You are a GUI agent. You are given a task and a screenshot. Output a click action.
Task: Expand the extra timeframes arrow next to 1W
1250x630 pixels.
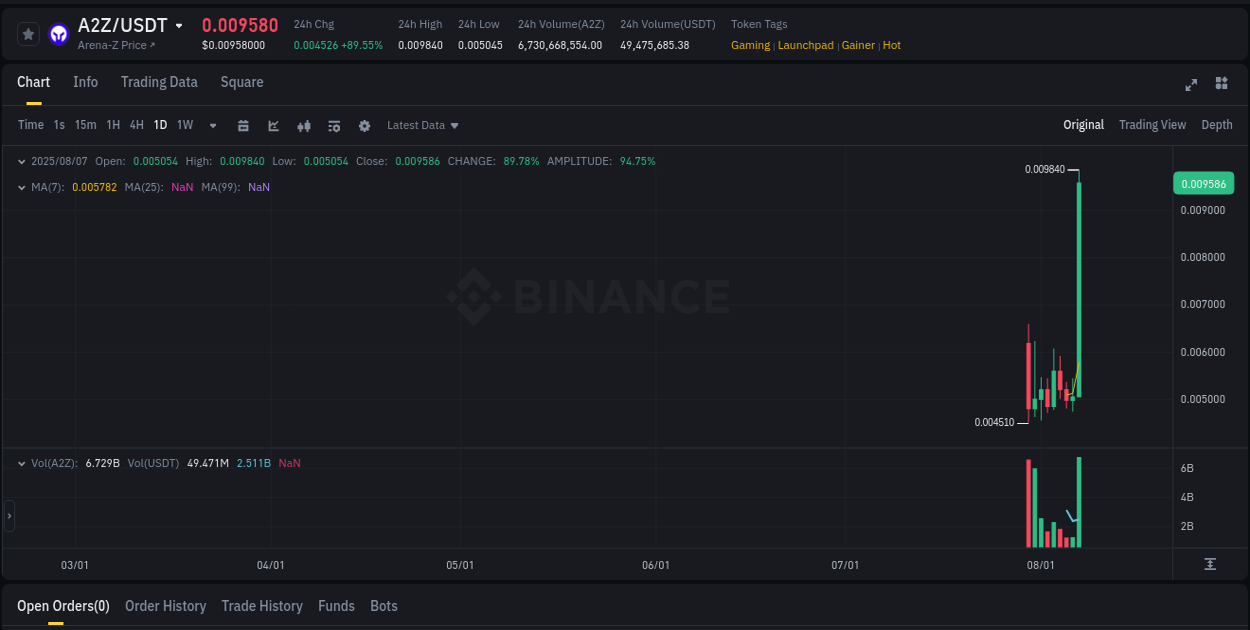(212, 125)
